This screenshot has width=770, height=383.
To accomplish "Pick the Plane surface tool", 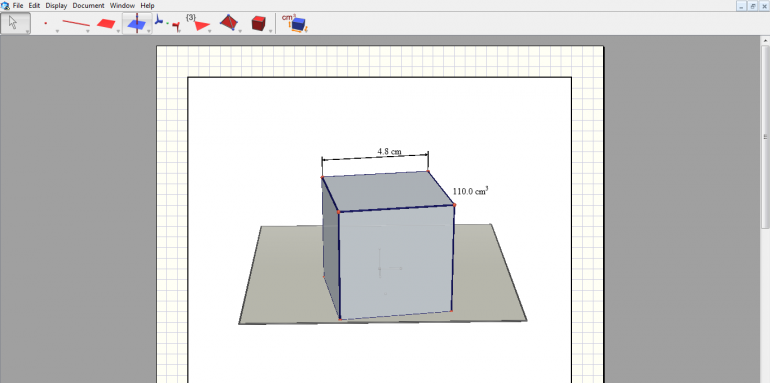I will point(106,23).
